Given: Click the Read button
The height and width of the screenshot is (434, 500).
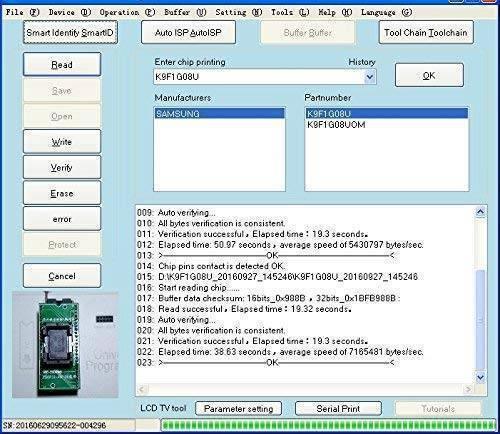Looking at the screenshot, I should tap(62, 64).
